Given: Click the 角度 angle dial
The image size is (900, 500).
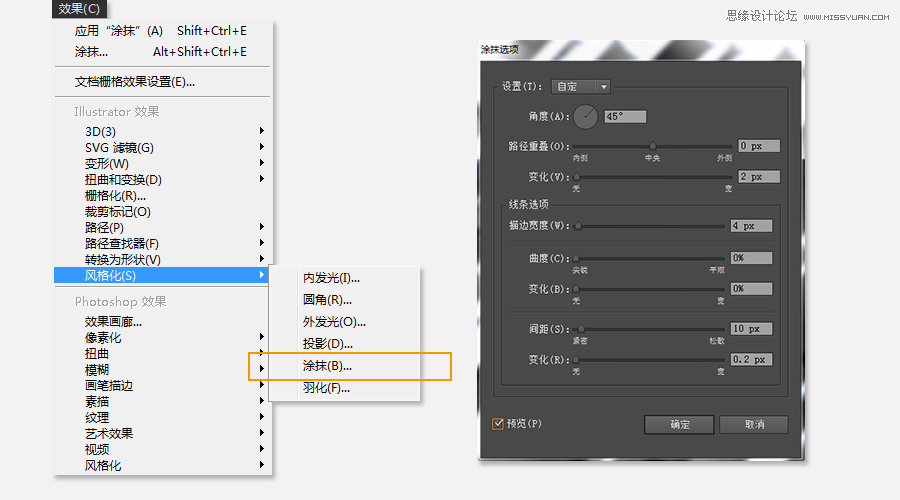Looking at the screenshot, I should tap(586, 117).
